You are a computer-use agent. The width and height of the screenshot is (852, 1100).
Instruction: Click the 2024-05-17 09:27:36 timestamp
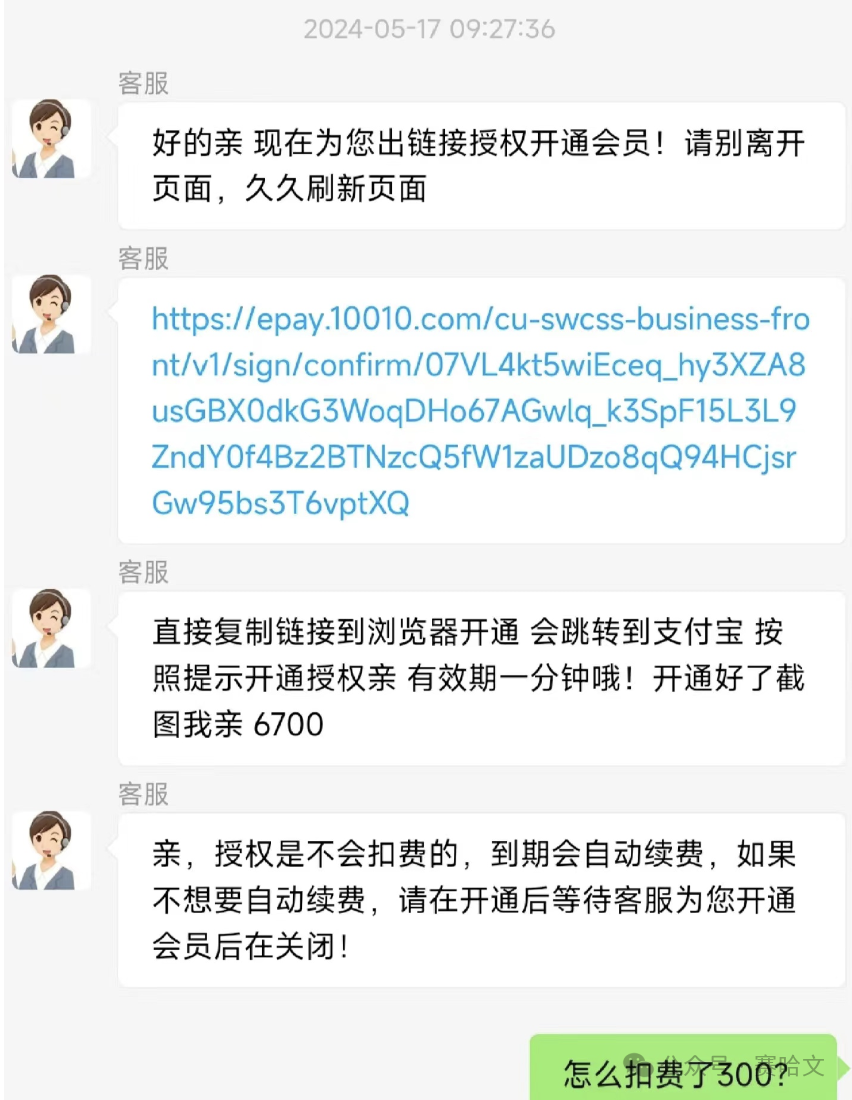point(429,29)
